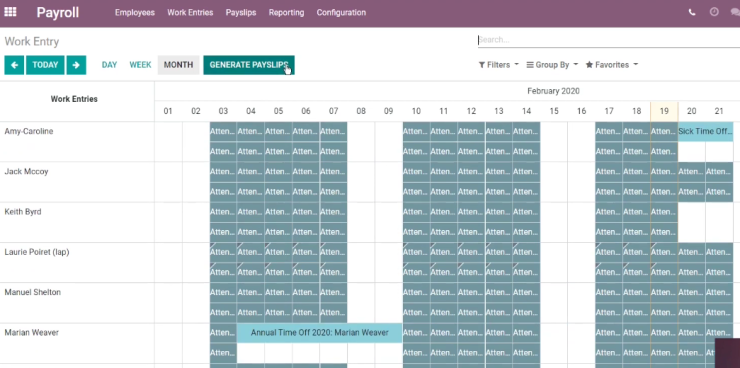Viewport: 740px width, 368px height.
Task: Click the TODAY button
Action: tap(45, 65)
